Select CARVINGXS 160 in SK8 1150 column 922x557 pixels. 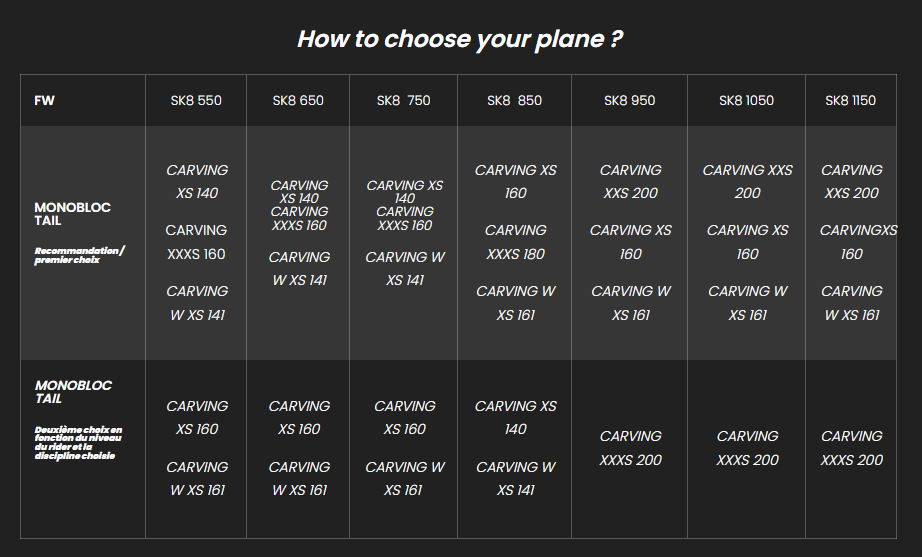(x=858, y=242)
